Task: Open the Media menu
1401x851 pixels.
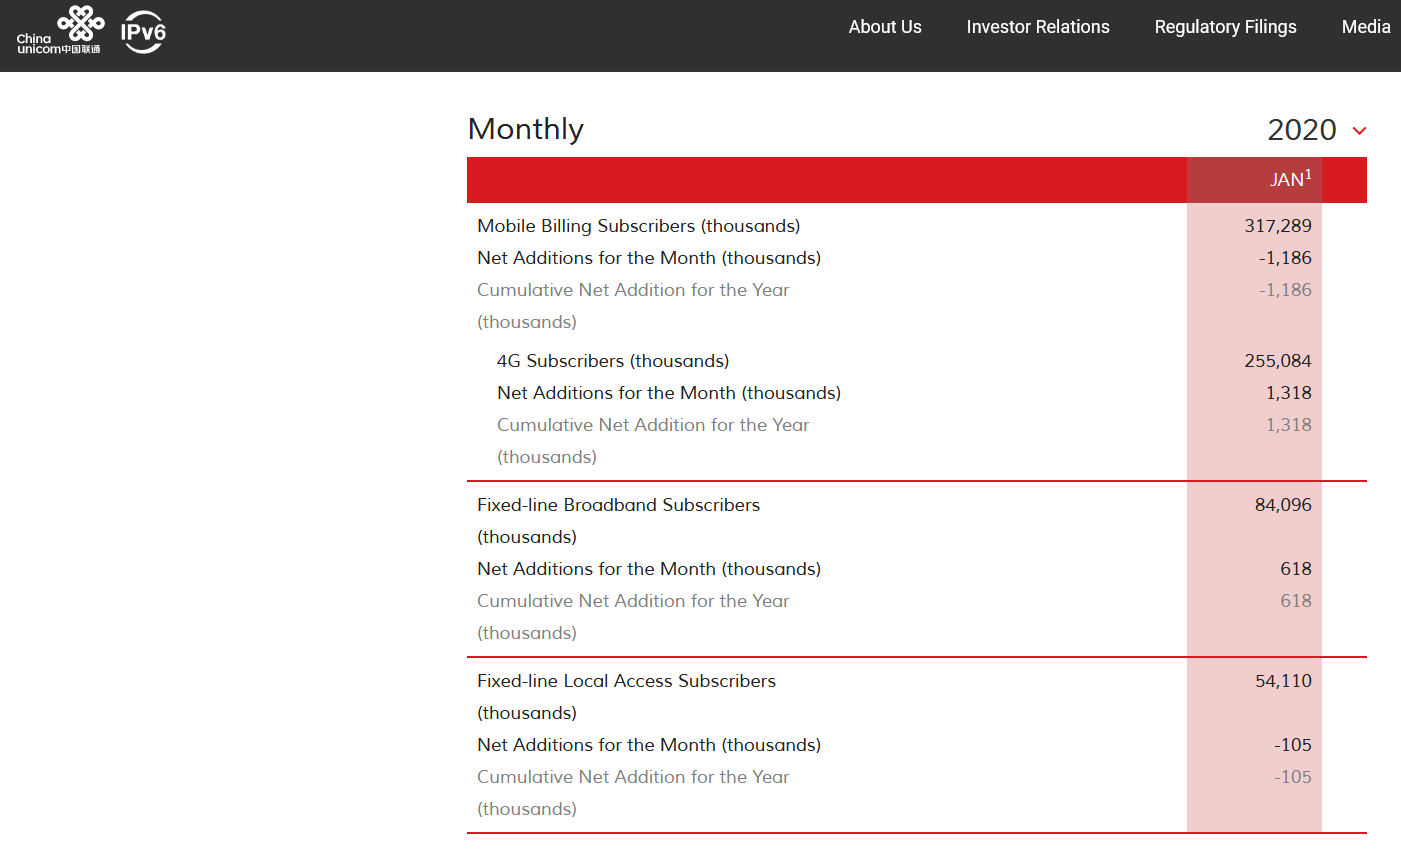Action: pyautogui.click(x=1366, y=27)
